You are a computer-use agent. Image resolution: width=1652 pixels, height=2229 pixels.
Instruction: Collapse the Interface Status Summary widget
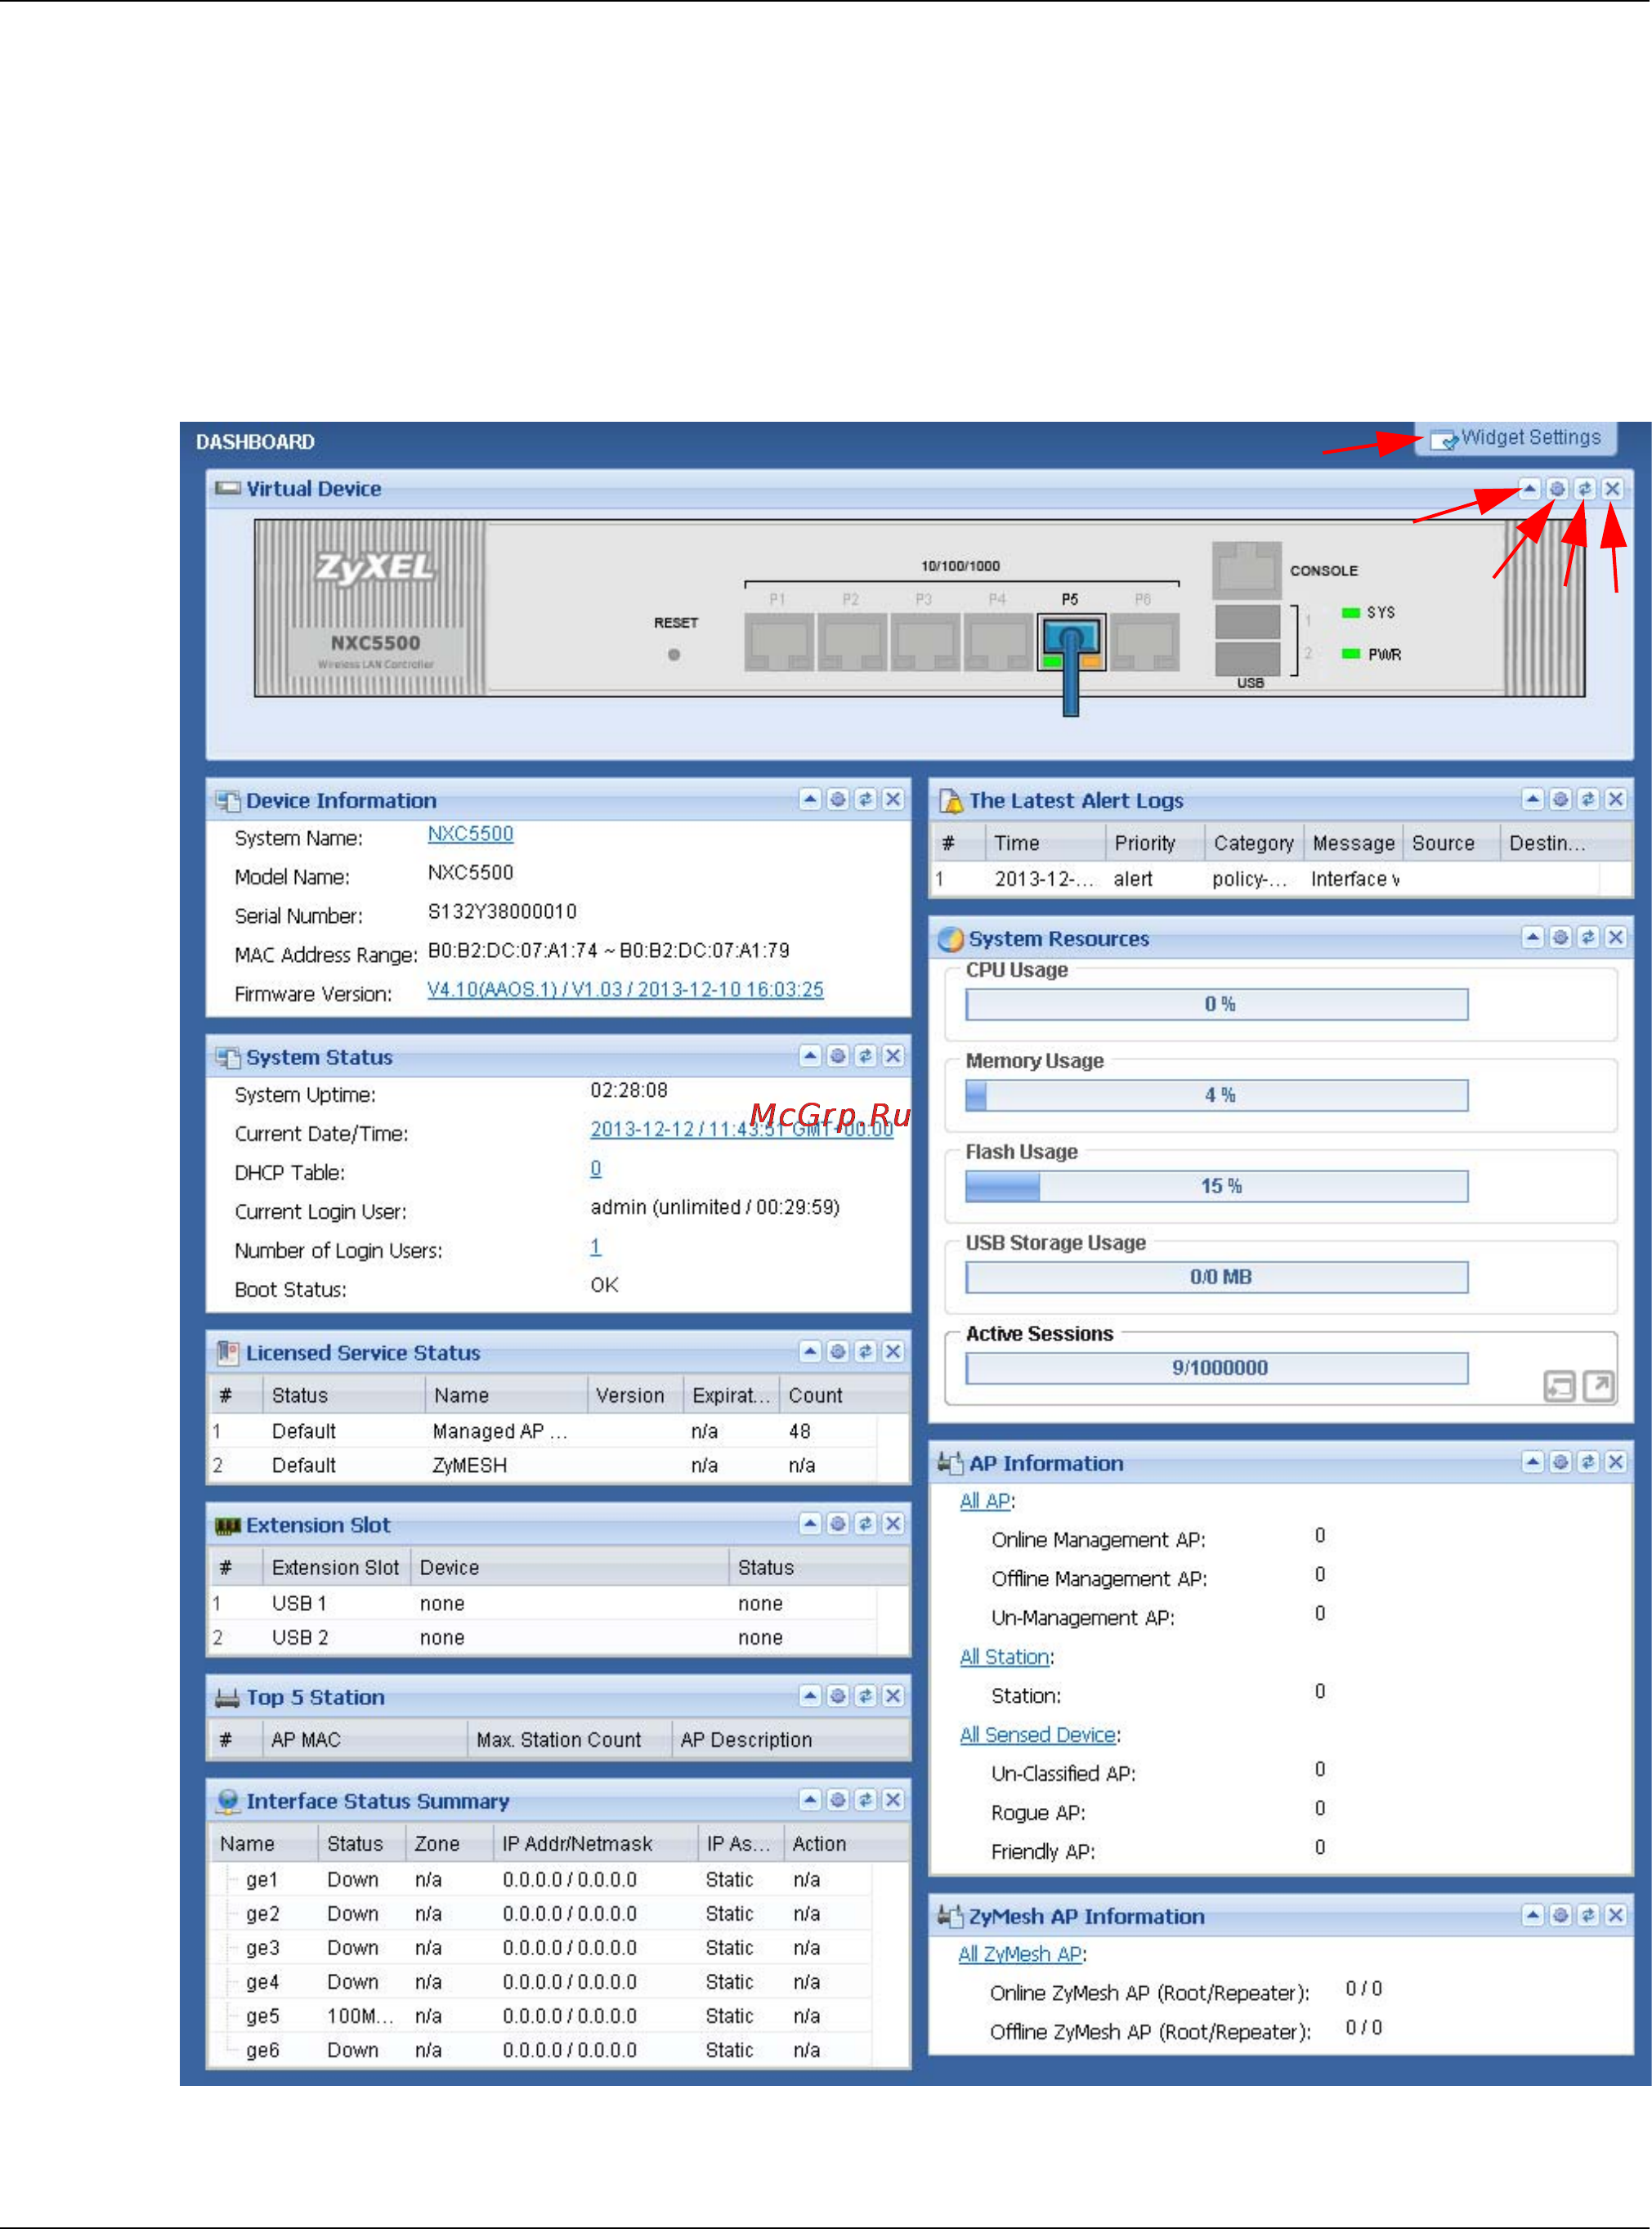coord(810,1800)
